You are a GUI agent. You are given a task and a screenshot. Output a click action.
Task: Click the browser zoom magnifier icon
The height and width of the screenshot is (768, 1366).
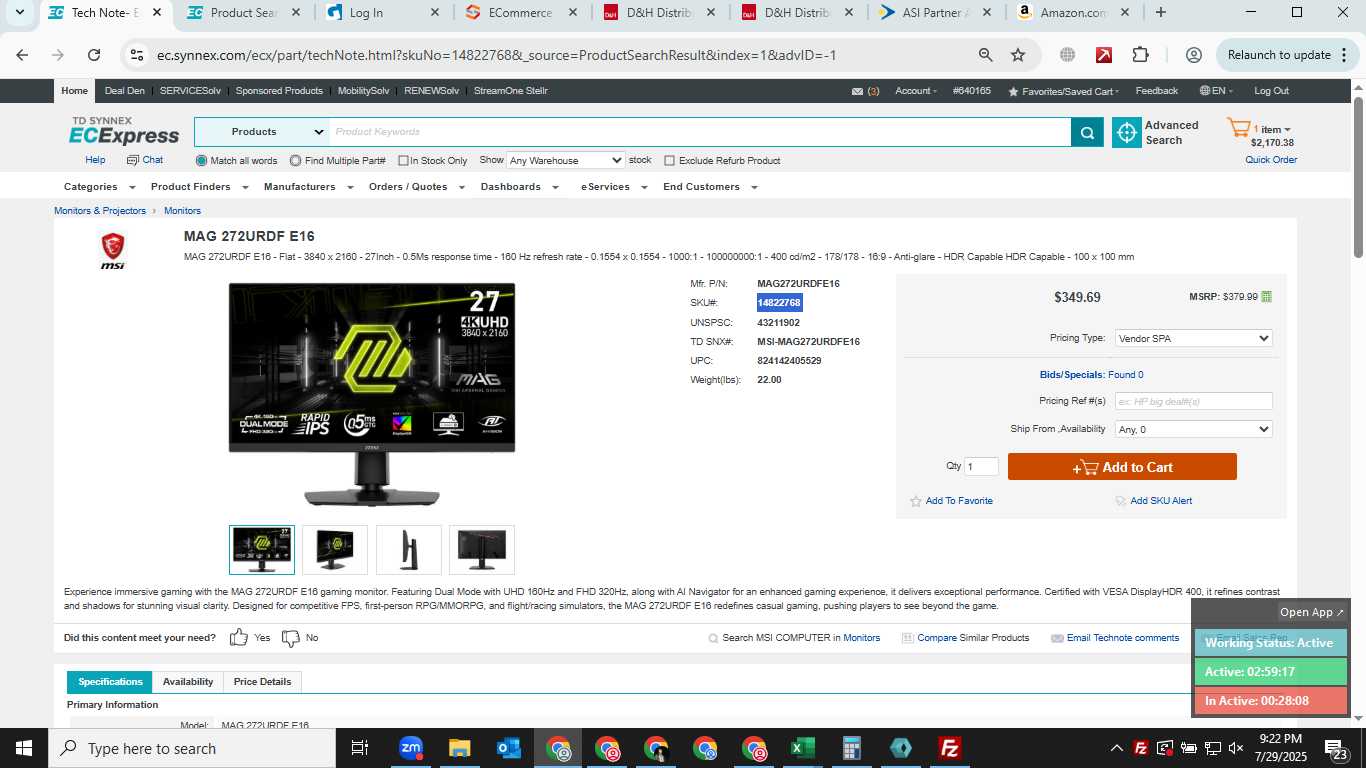pos(986,55)
